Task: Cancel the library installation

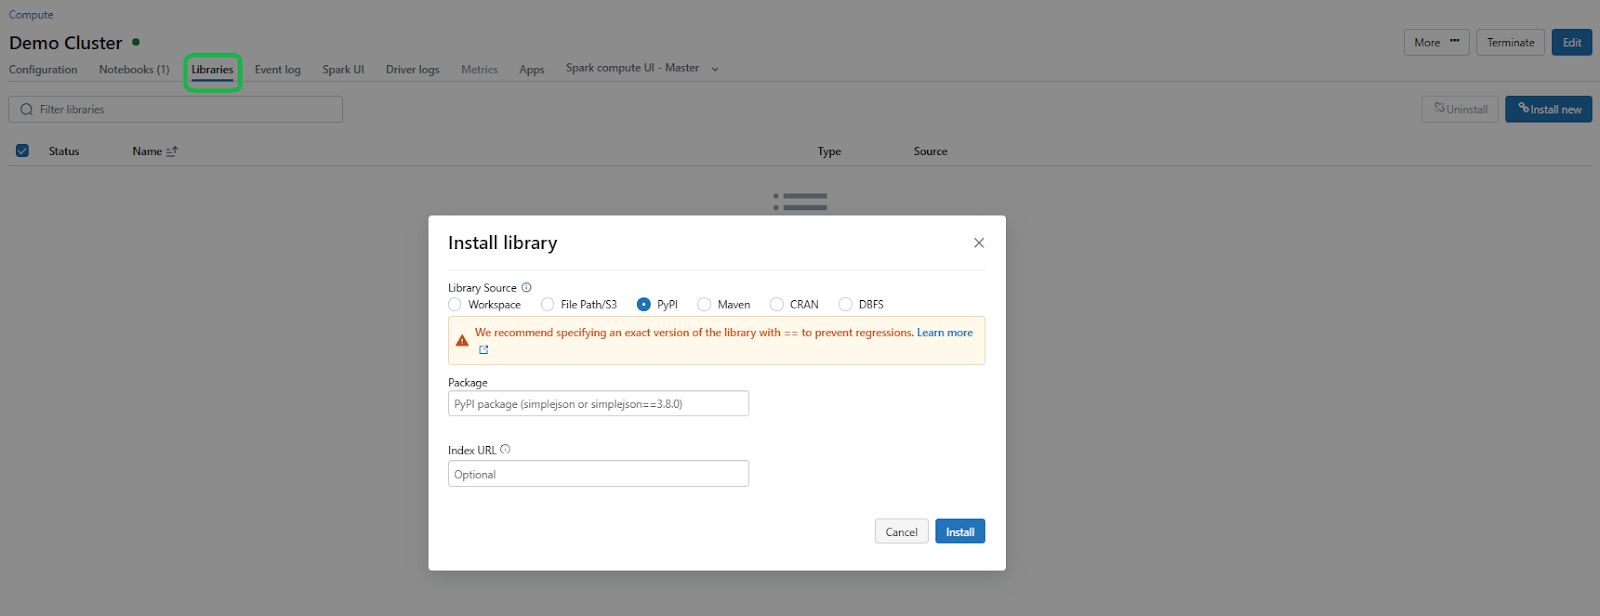Action: coord(901,532)
